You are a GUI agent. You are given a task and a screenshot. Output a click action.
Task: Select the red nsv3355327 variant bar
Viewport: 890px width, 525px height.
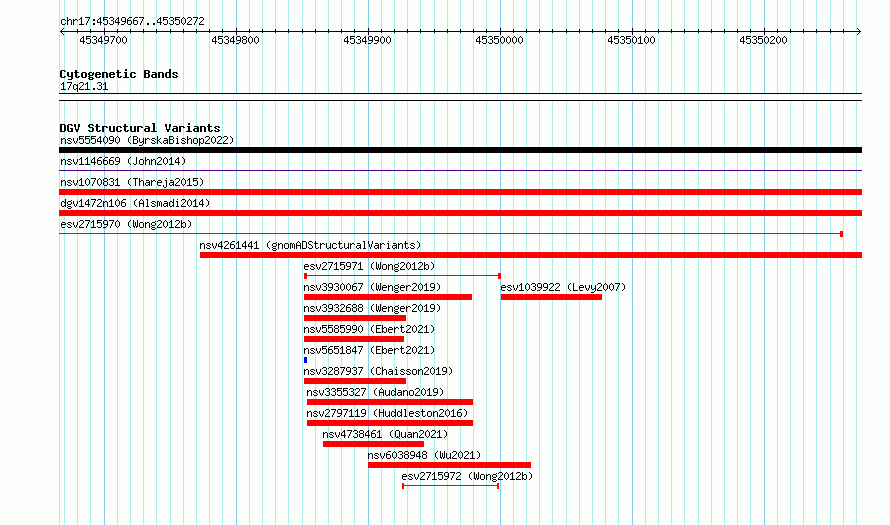(x=390, y=402)
